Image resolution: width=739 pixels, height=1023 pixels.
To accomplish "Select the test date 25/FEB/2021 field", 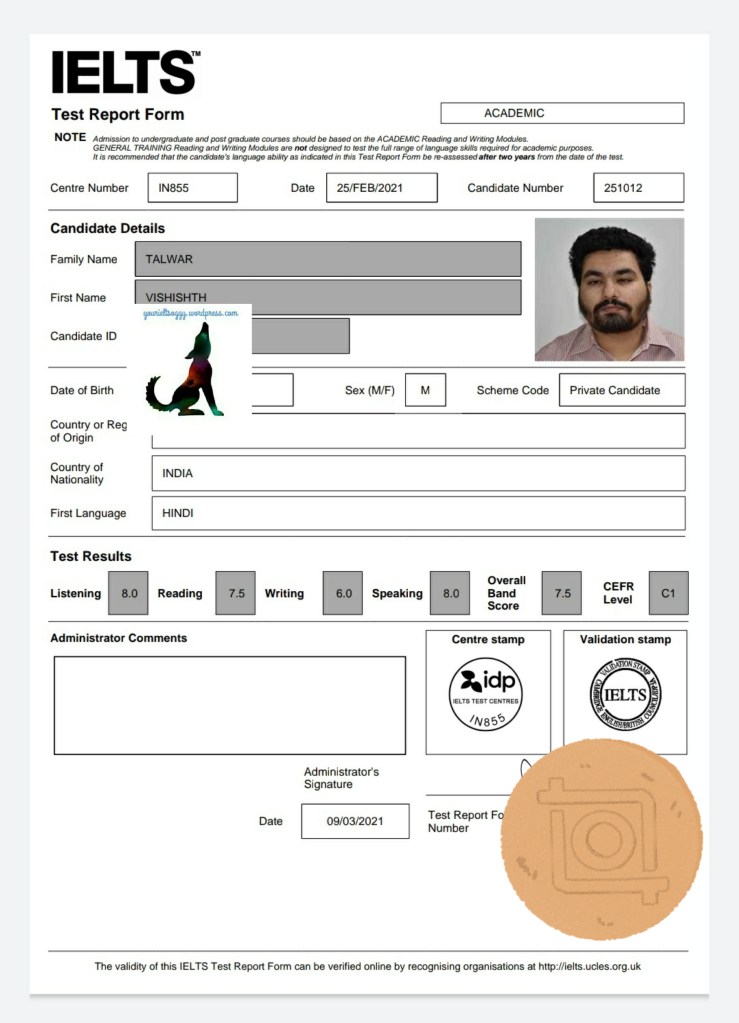I will click(x=381, y=188).
